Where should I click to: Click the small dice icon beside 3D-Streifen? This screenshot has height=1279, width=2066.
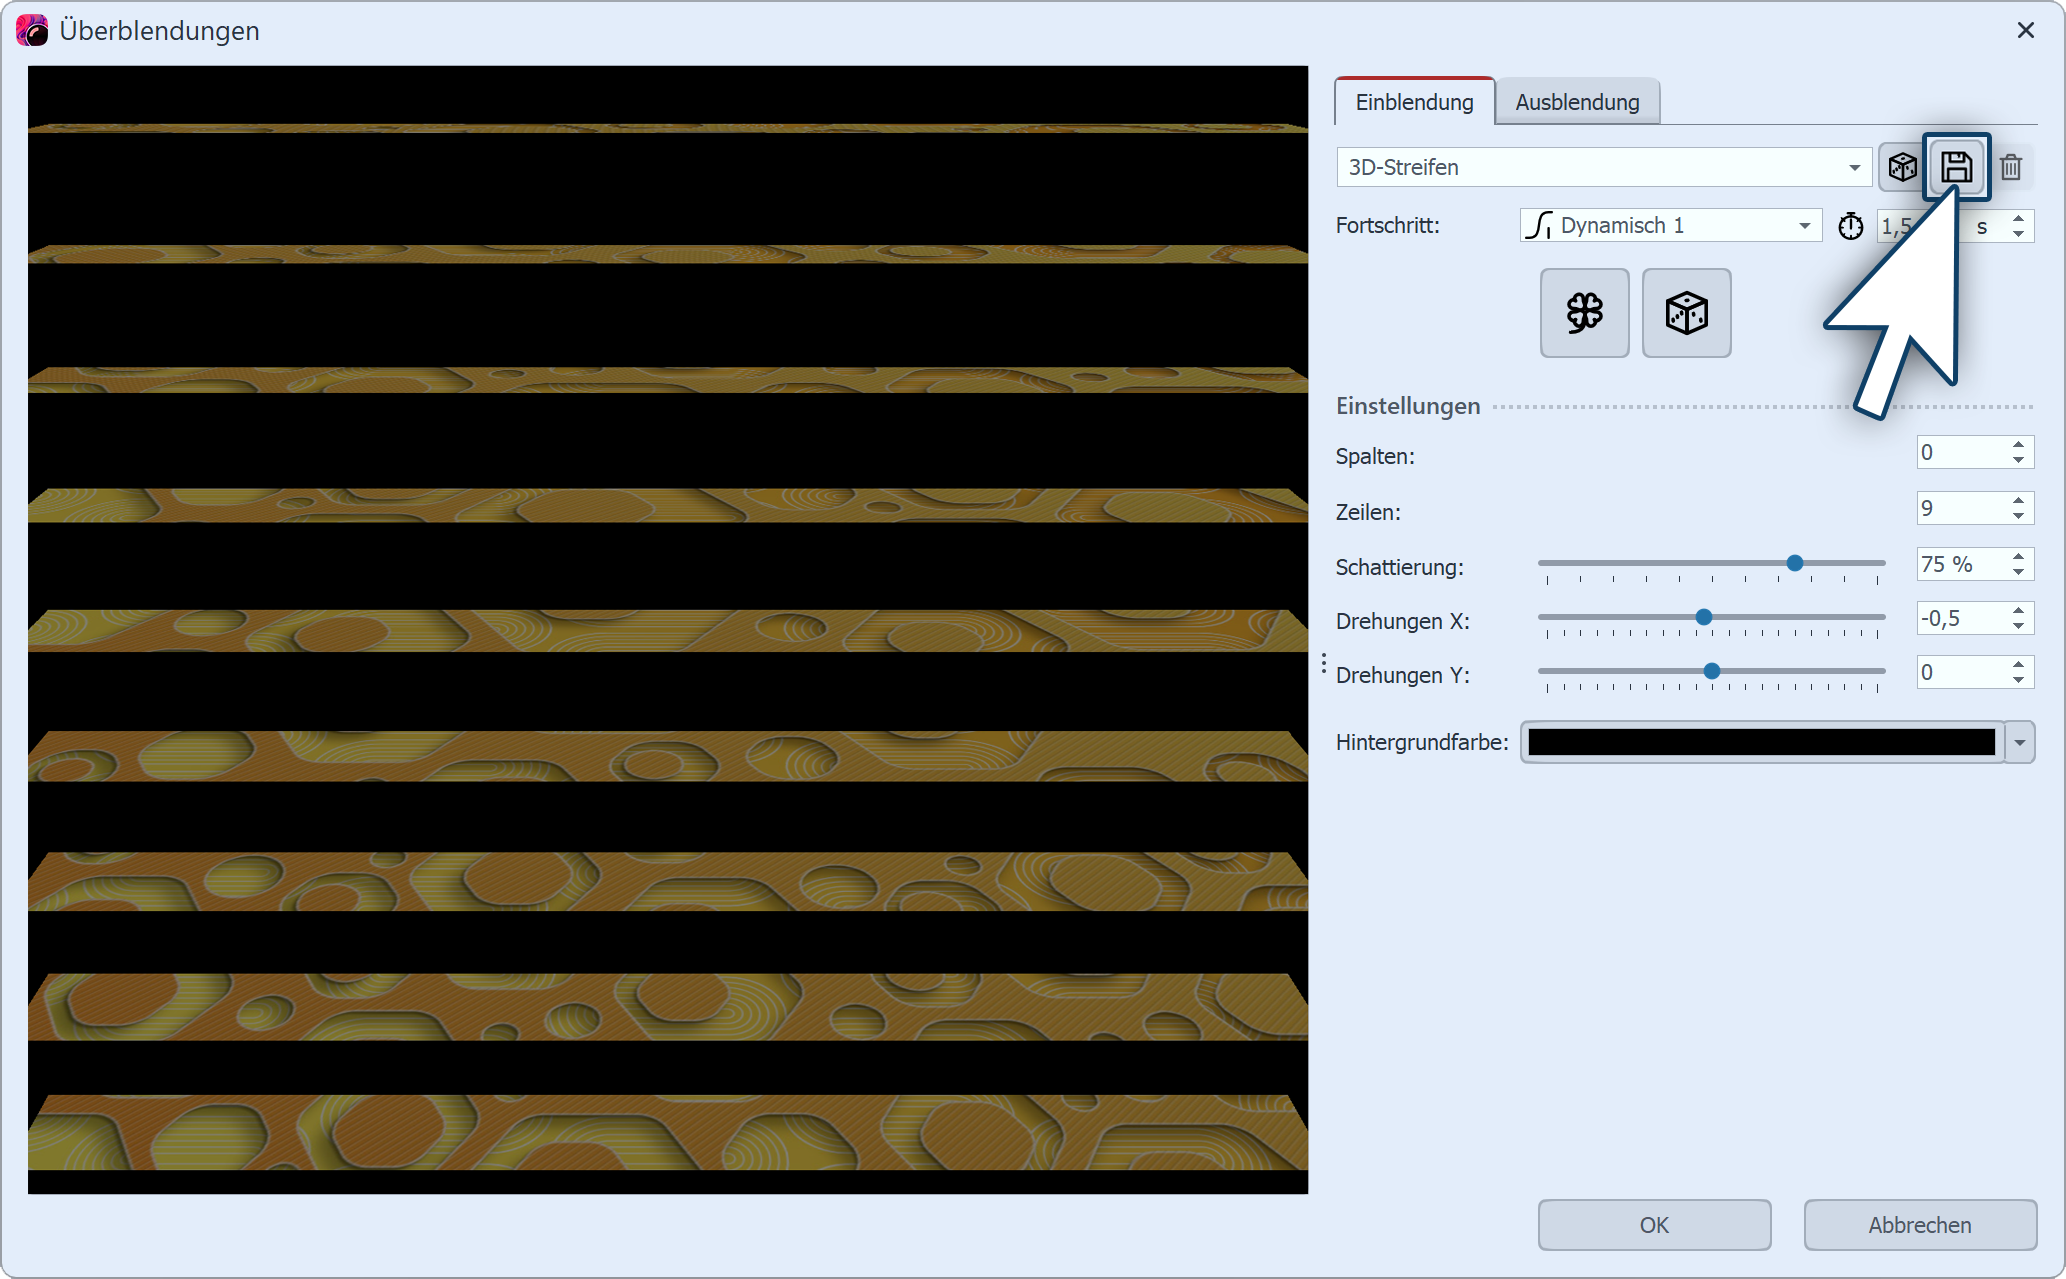point(1902,167)
